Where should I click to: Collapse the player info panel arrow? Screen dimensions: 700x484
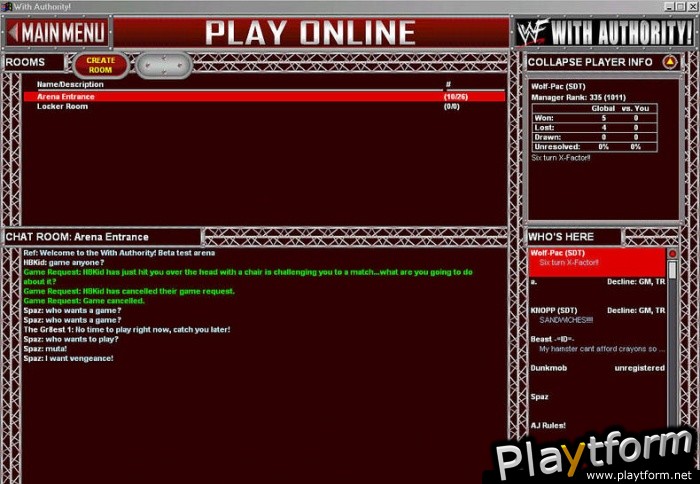670,62
